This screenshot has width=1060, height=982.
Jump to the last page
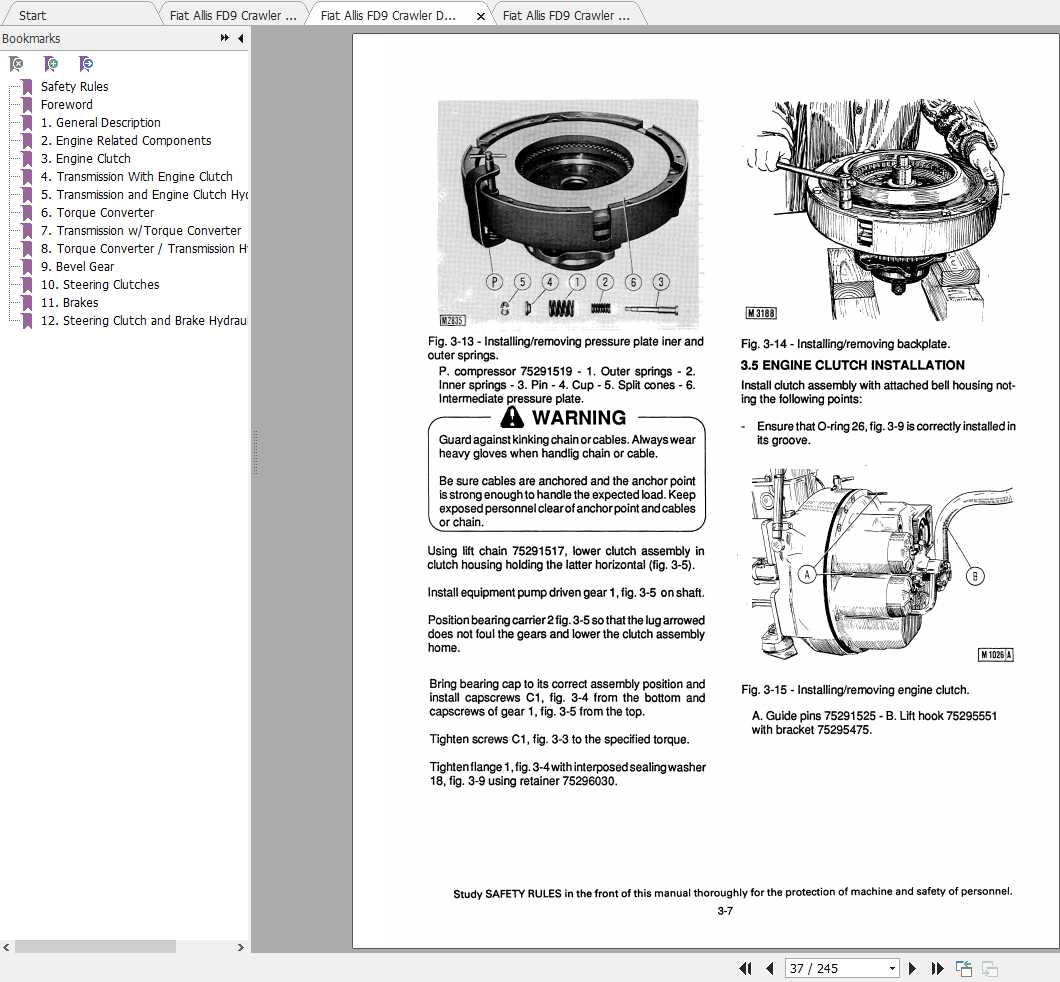[938, 968]
